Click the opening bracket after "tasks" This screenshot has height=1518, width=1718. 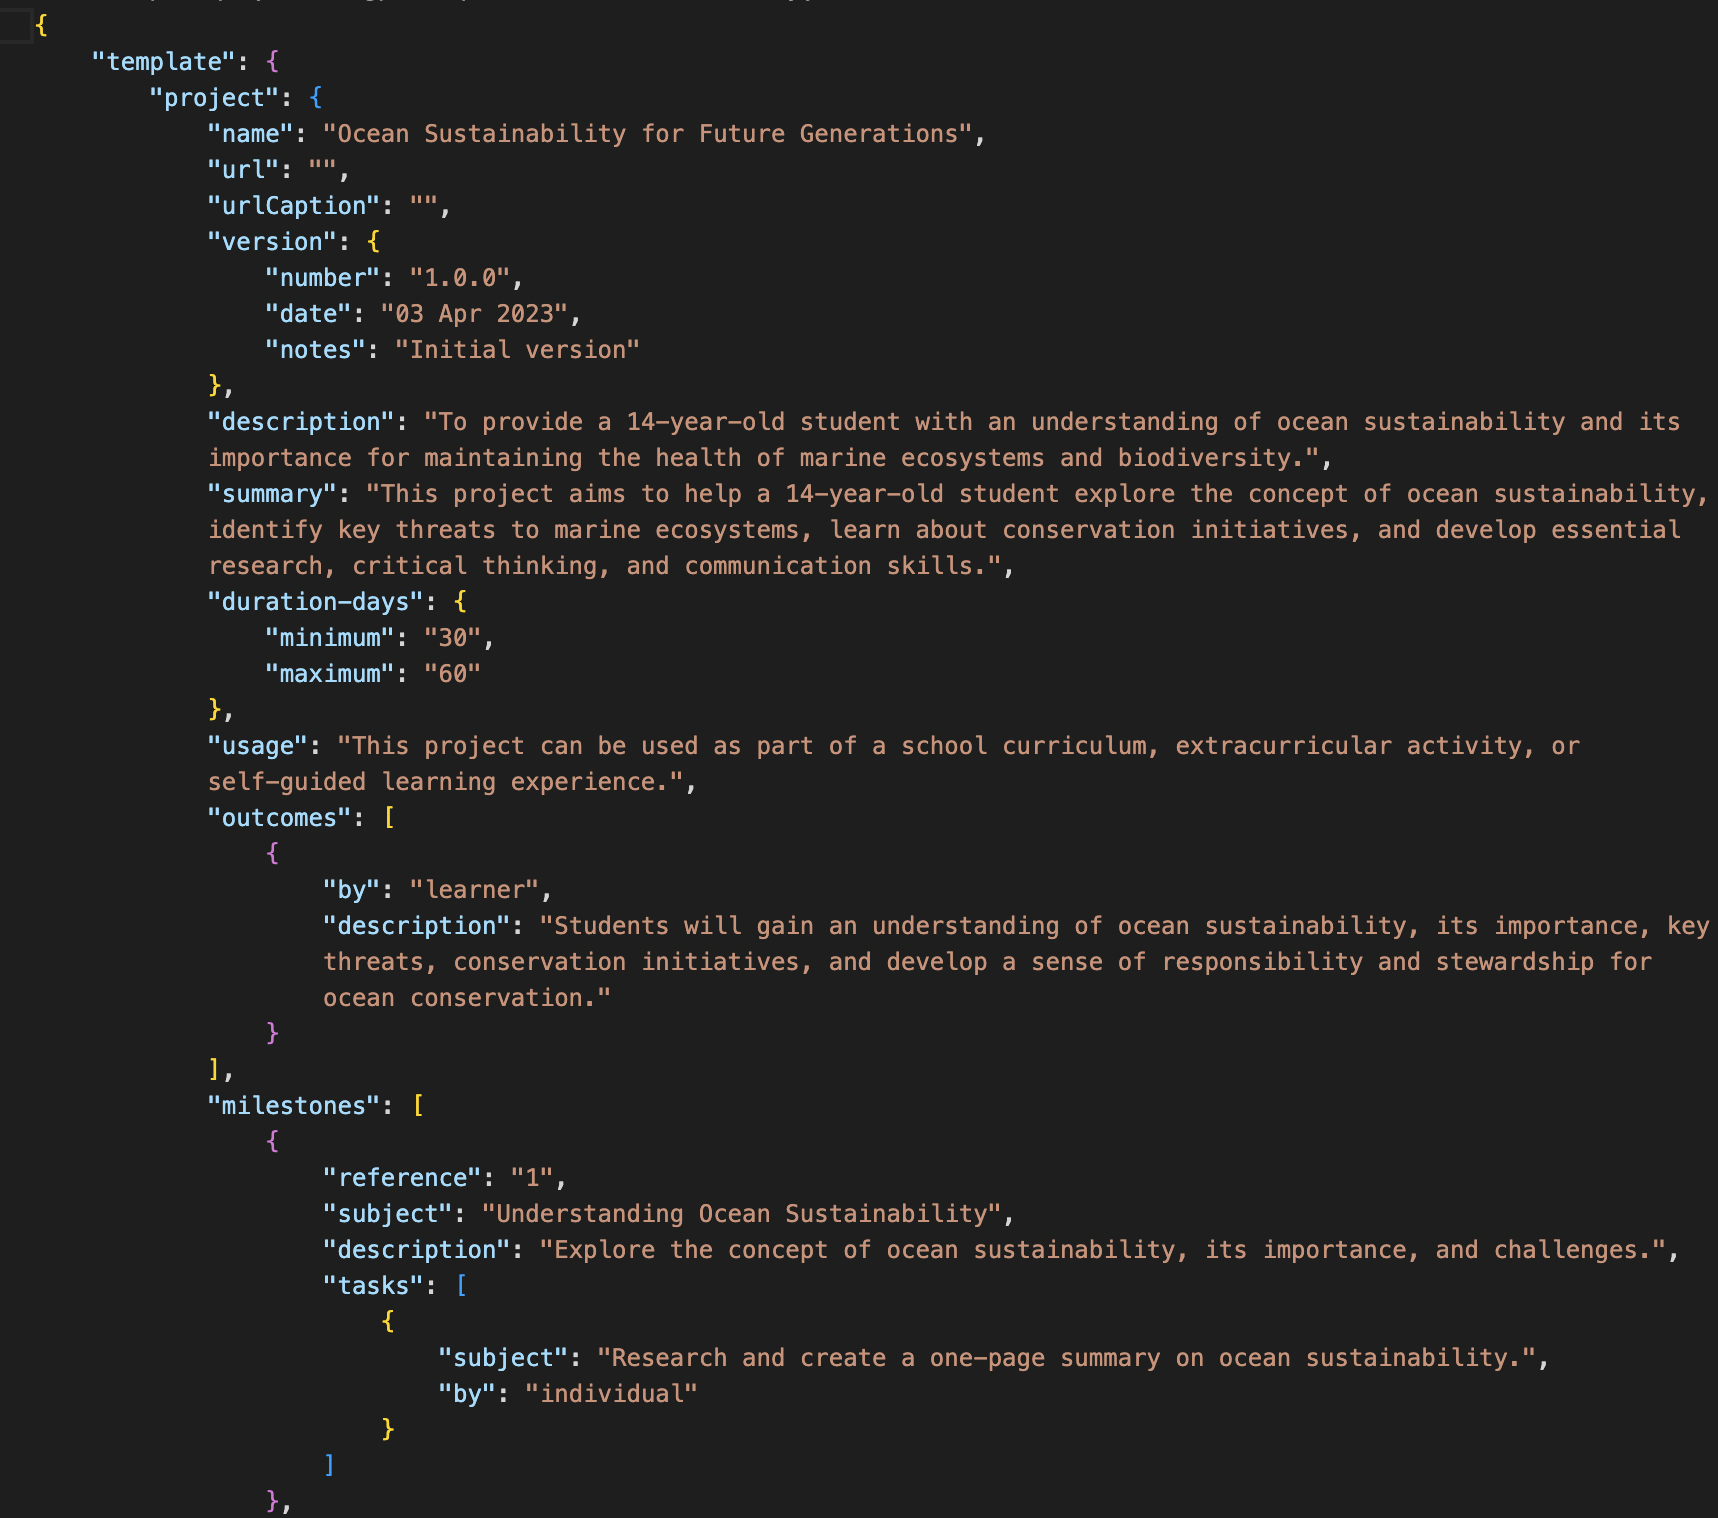(x=461, y=1286)
